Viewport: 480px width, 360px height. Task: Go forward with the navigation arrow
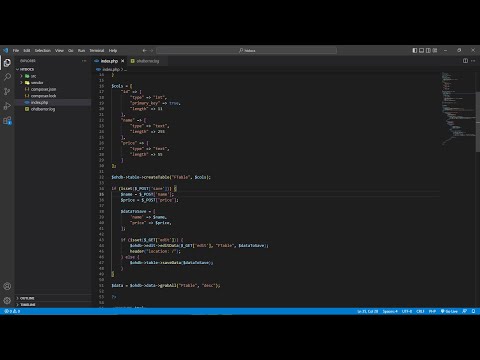(x=151, y=50)
